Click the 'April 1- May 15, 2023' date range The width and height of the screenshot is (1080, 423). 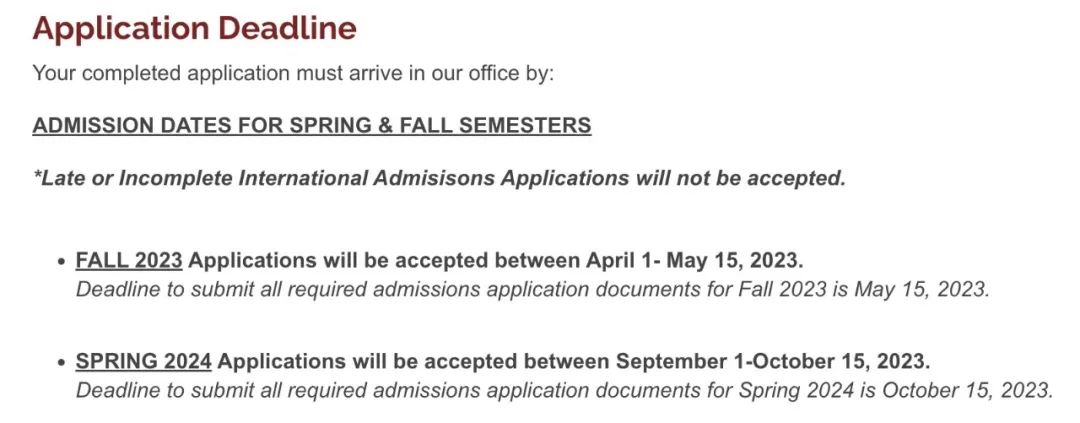[695, 262]
